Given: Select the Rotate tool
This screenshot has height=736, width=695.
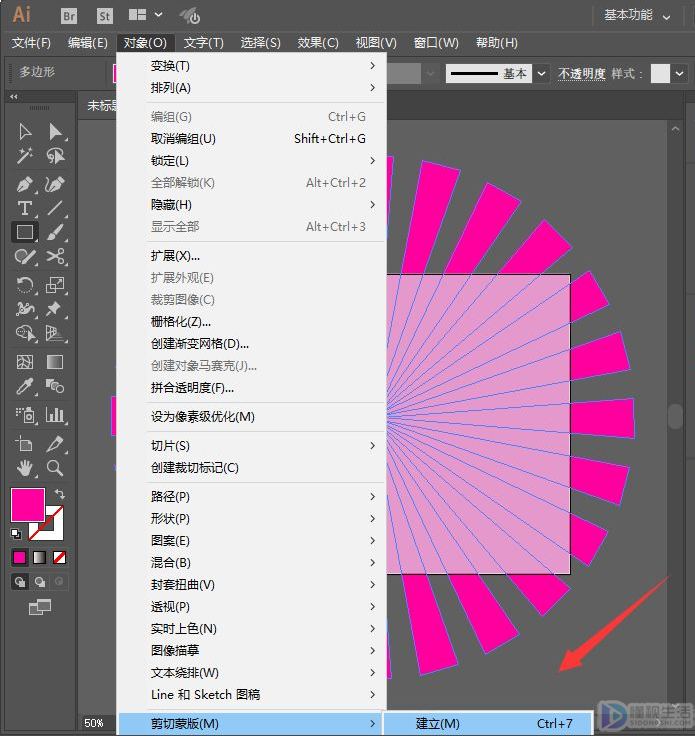Looking at the screenshot, I should click(x=25, y=285).
